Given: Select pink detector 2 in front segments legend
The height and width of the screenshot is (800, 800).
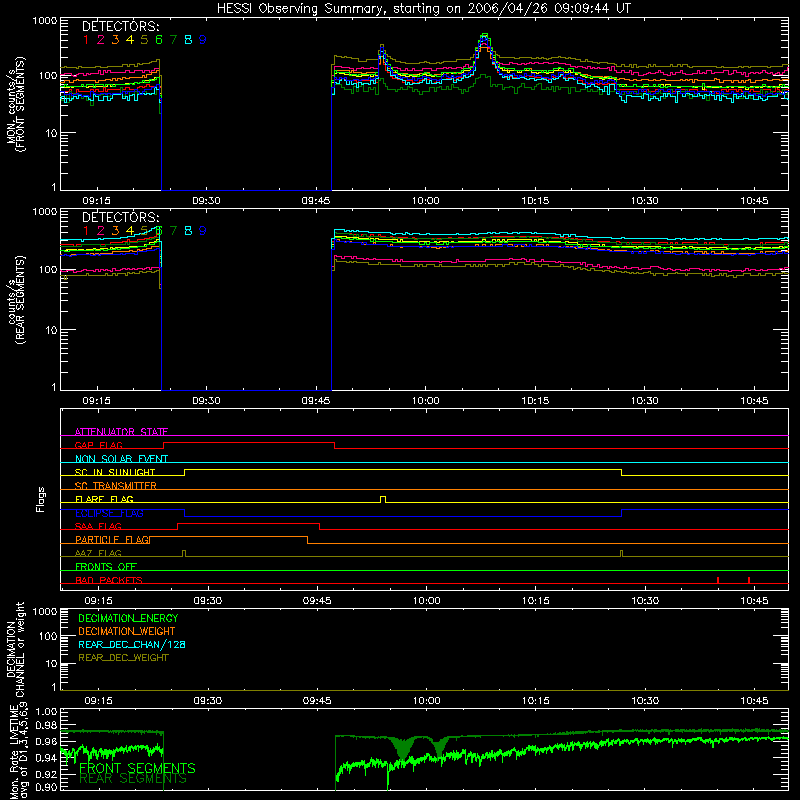Looking at the screenshot, I should [101, 40].
